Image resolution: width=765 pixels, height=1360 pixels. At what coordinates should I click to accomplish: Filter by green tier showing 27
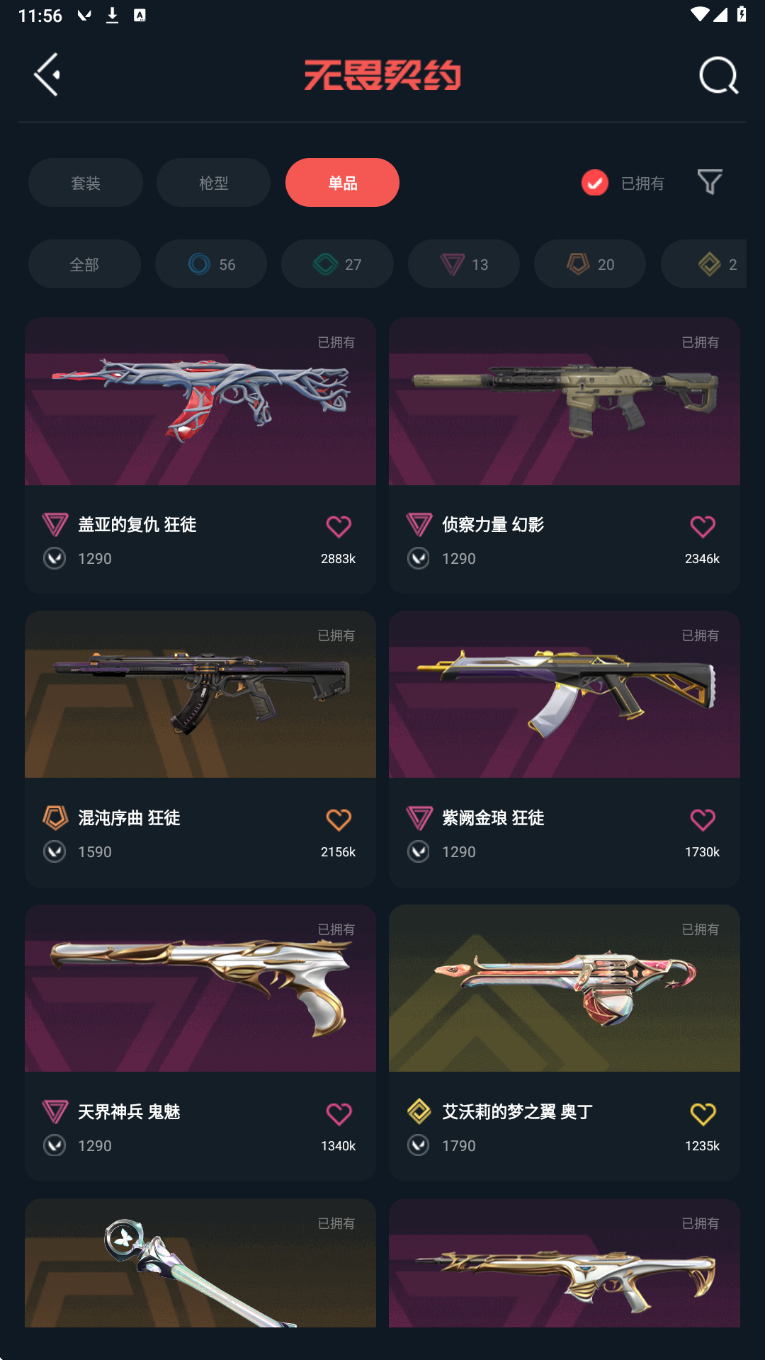[x=337, y=264]
